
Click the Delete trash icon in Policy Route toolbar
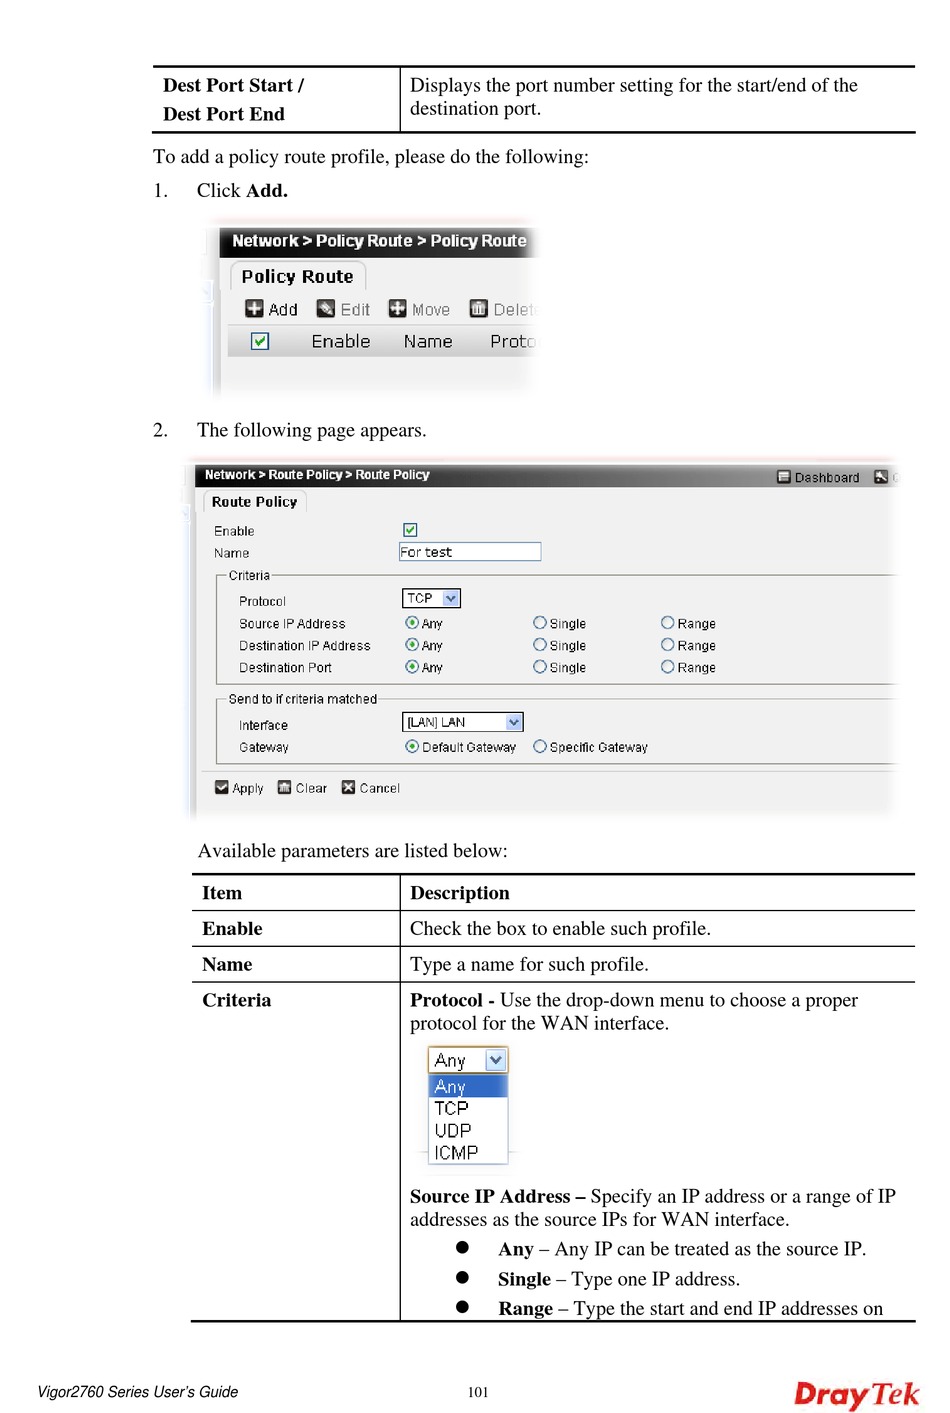tap(479, 309)
